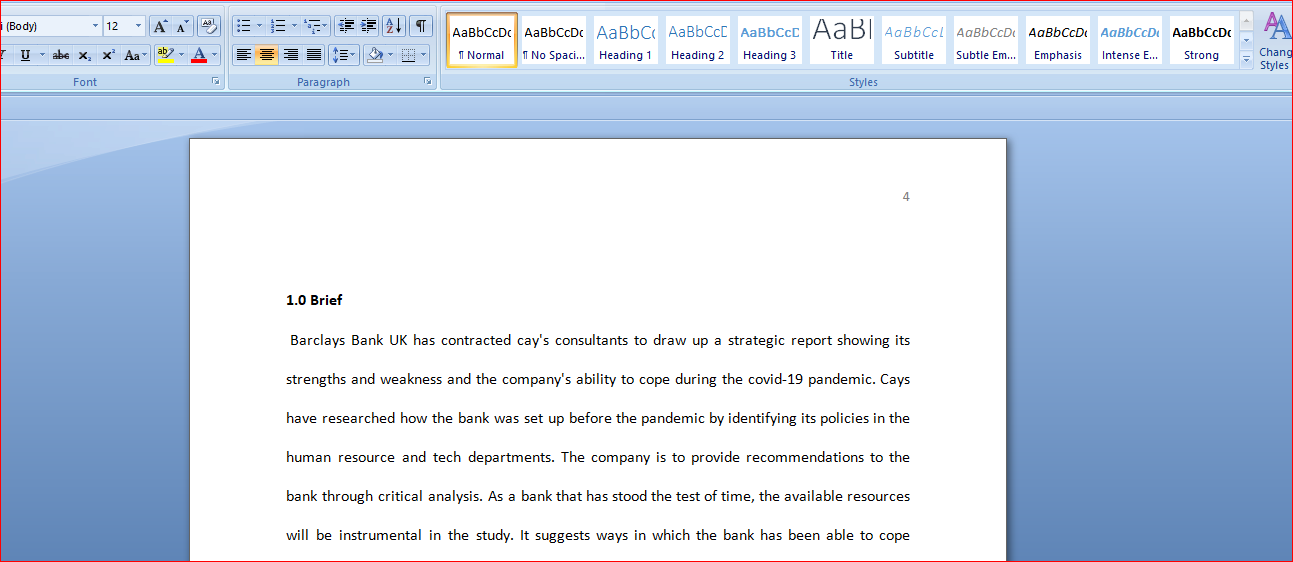Toggle superscript formatting
1293x562 pixels.
(x=108, y=55)
